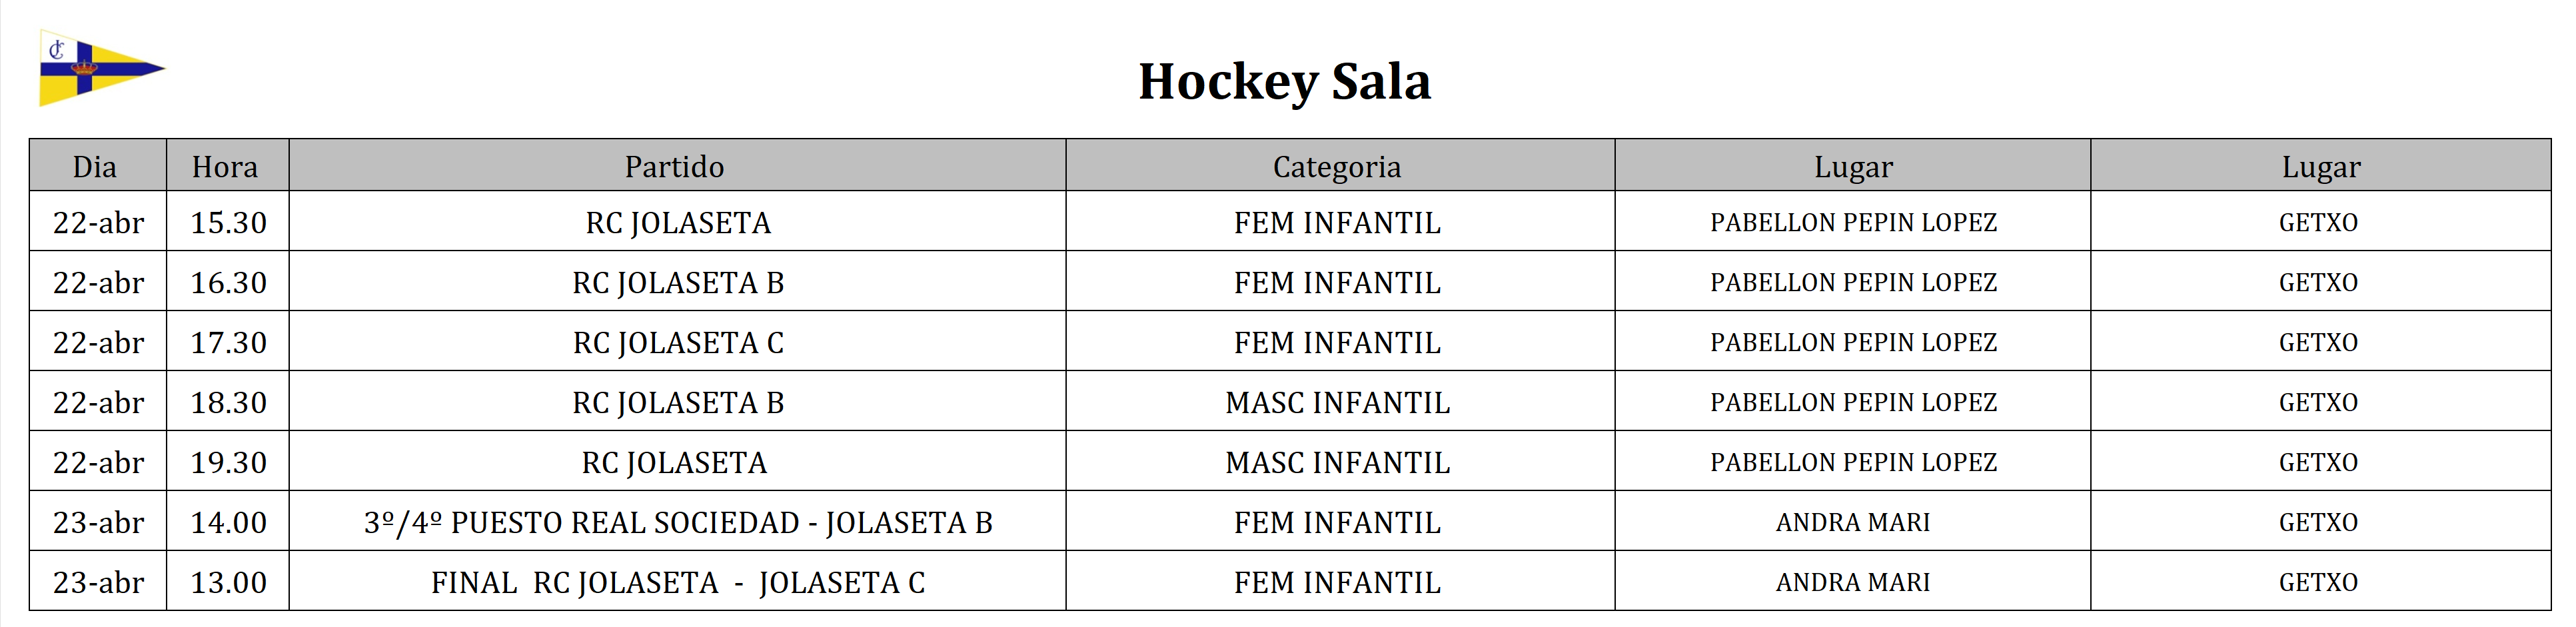Click the 15.30 time cell
This screenshot has height=627, width=2576.
click(228, 222)
